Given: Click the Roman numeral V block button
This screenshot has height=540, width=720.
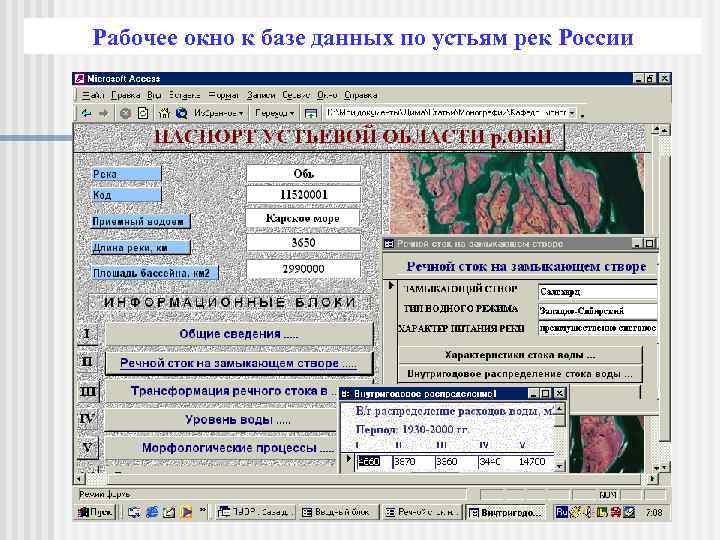Looking at the screenshot, I should [87, 447].
